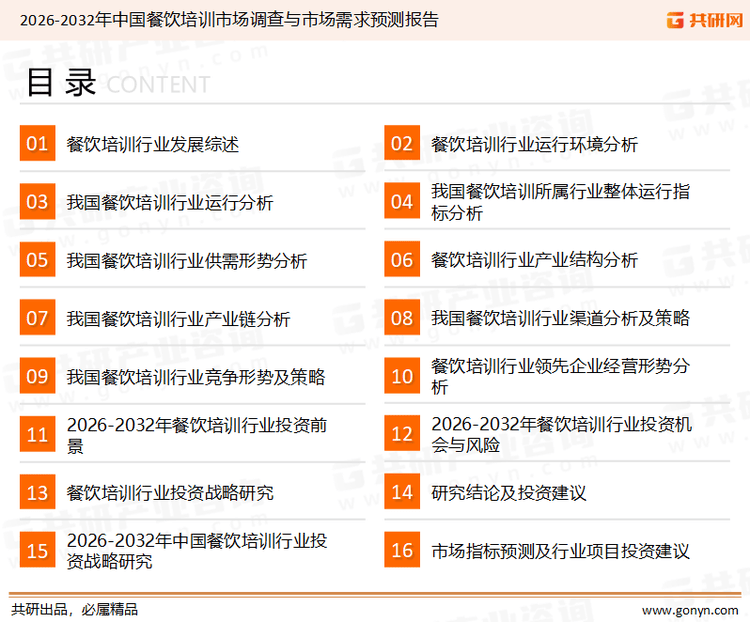Click the orange 02 number badge

click(402, 144)
